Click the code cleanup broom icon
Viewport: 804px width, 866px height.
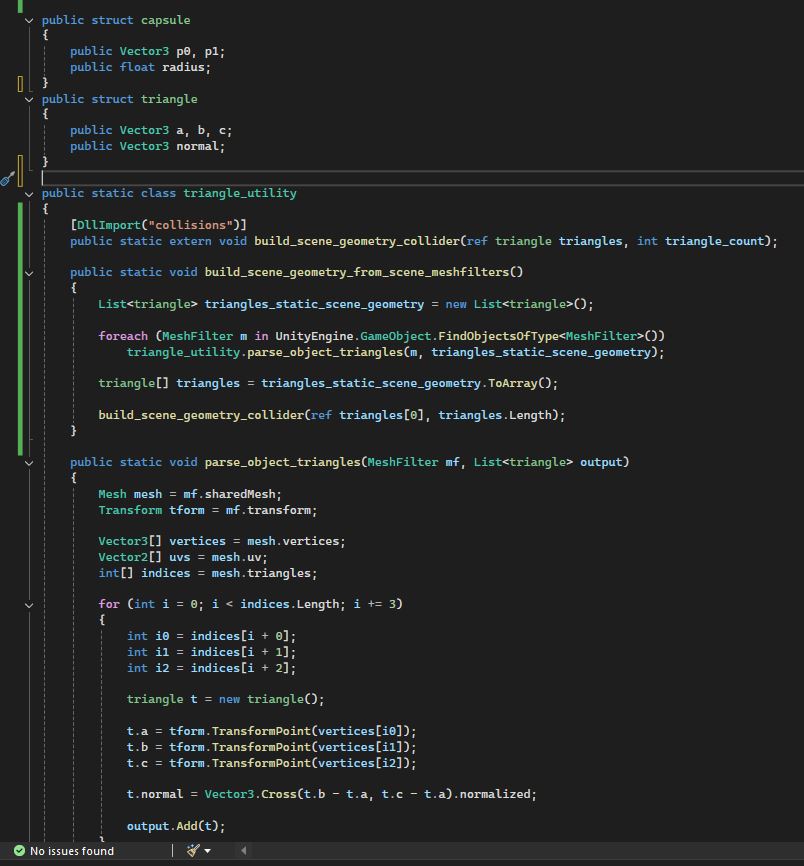pyautogui.click(x=193, y=851)
